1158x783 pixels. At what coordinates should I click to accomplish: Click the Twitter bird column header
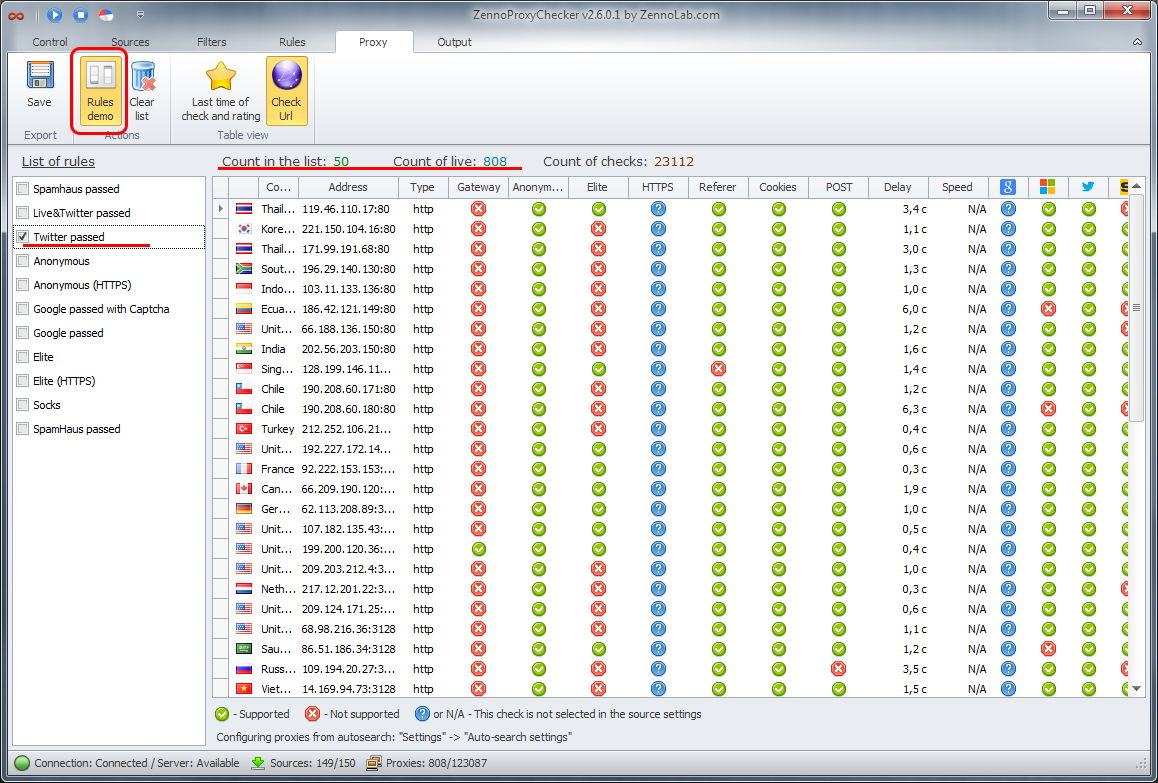tap(1088, 187)
